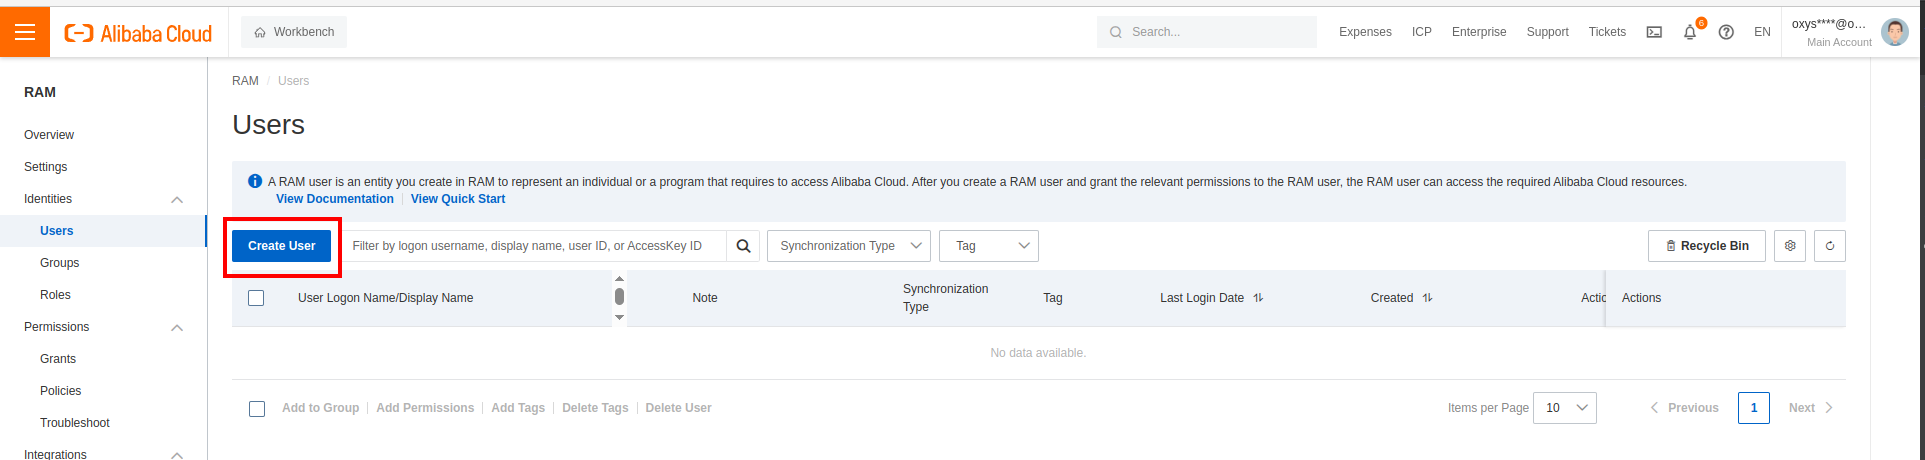
Task: Open the View Documentation link
Action: click(335, 199)
